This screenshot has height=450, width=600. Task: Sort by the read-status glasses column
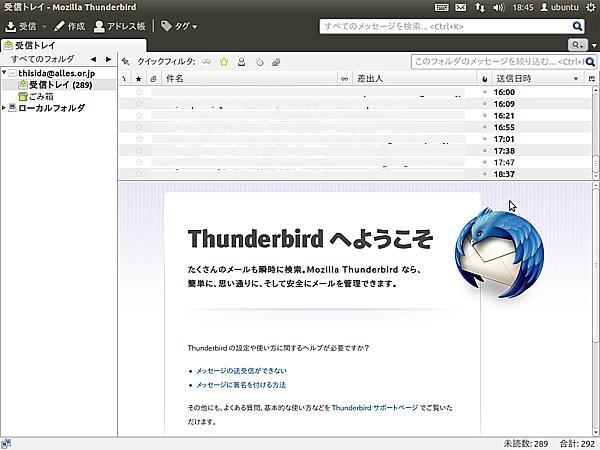tap(344, 79)
